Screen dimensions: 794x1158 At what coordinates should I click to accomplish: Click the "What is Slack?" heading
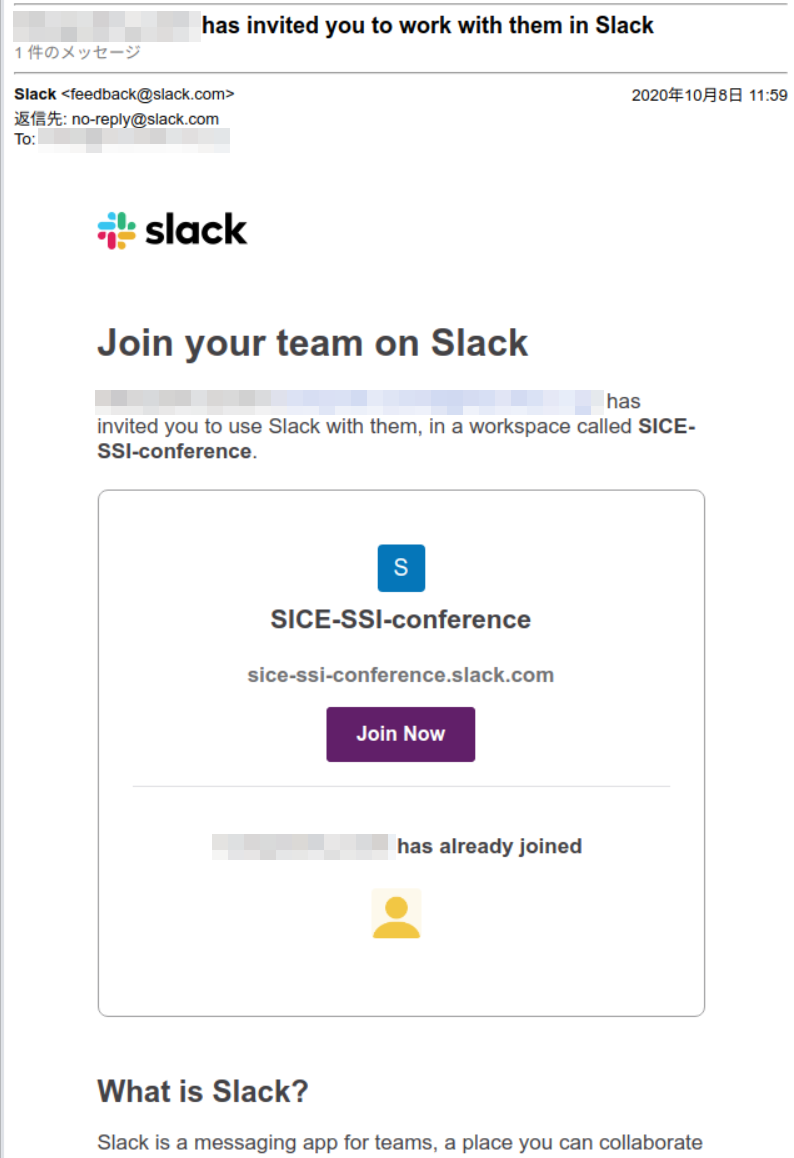point(203,1091)
